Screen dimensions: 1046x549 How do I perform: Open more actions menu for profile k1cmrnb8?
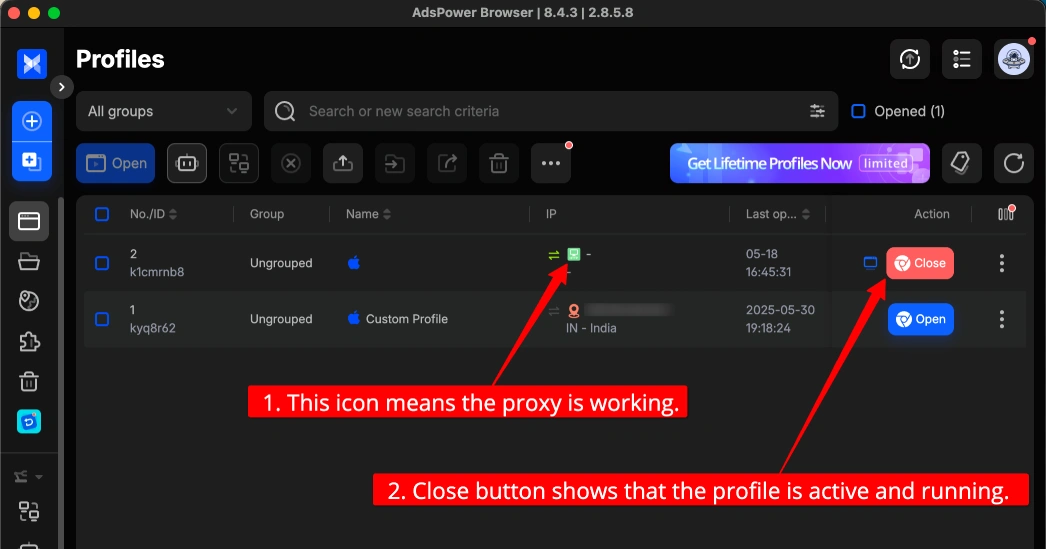coord(1001,263)
